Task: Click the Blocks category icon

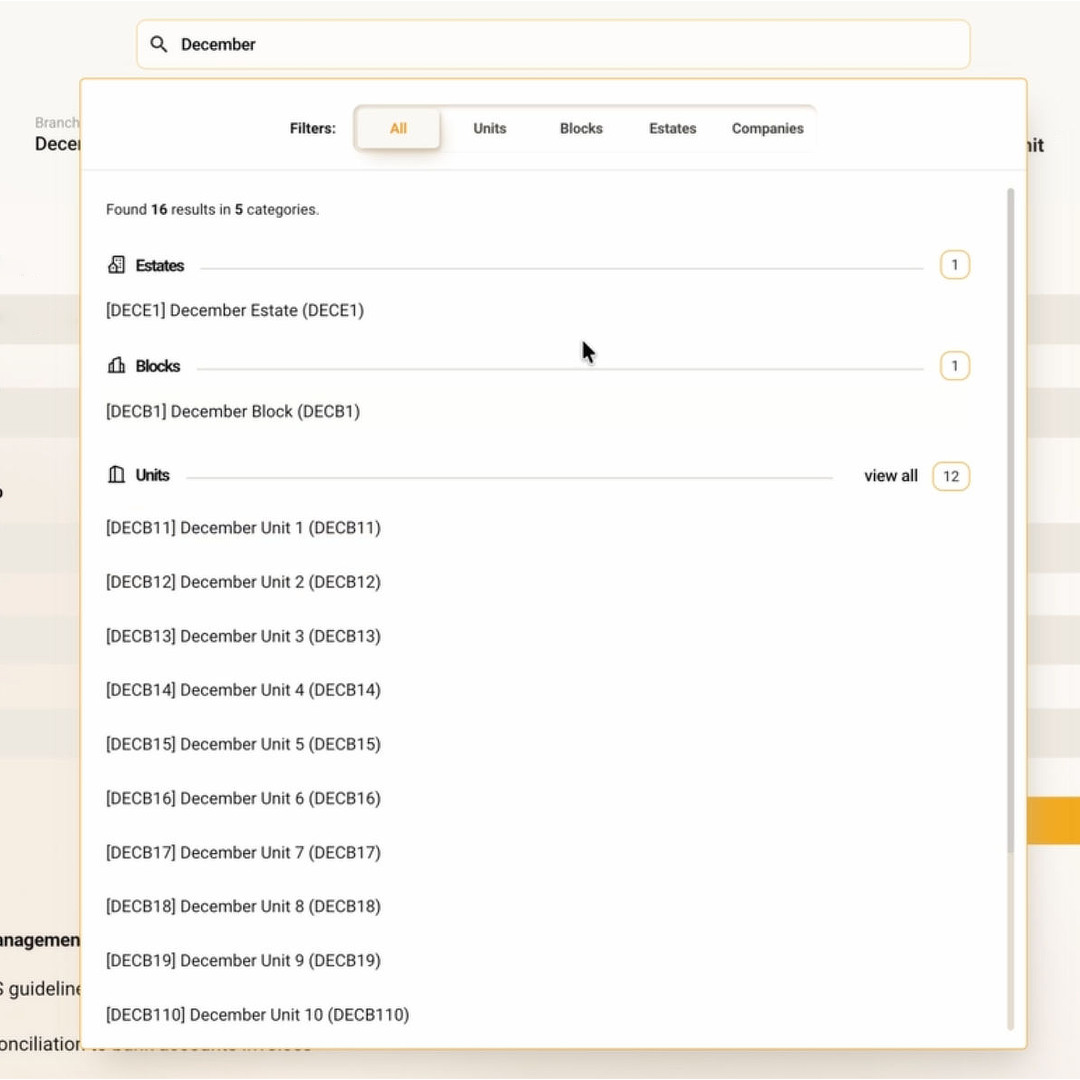Action: click(116, 366)
